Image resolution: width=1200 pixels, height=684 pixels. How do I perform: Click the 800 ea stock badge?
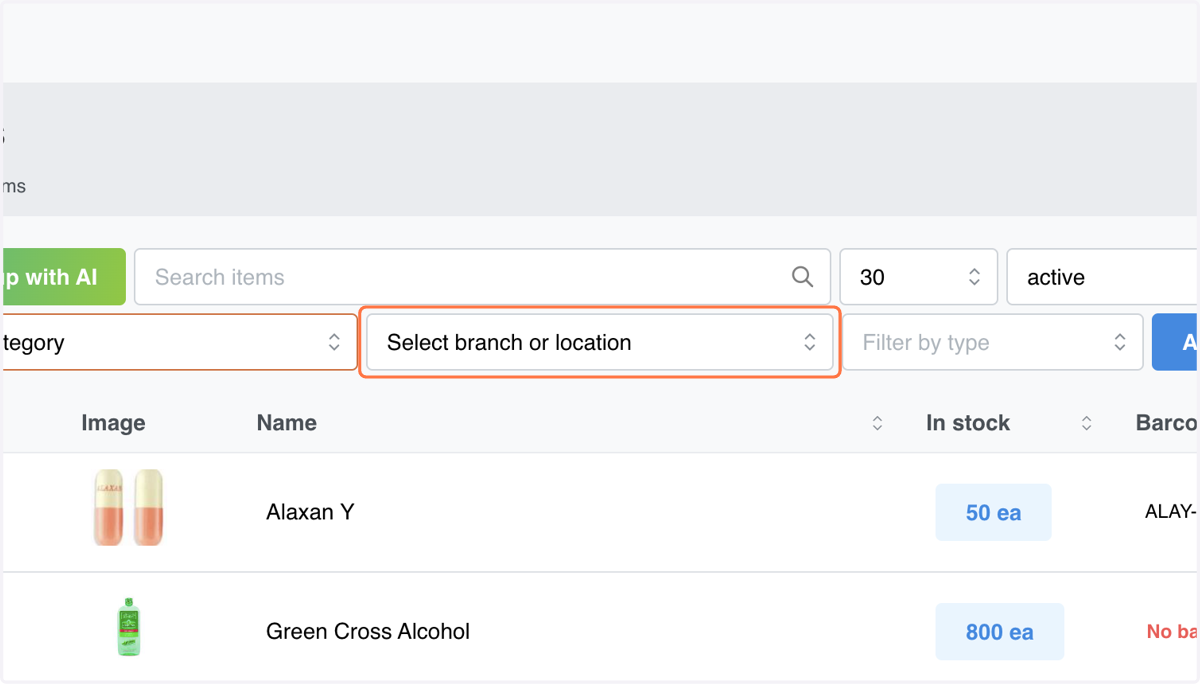tap(999, 632)
